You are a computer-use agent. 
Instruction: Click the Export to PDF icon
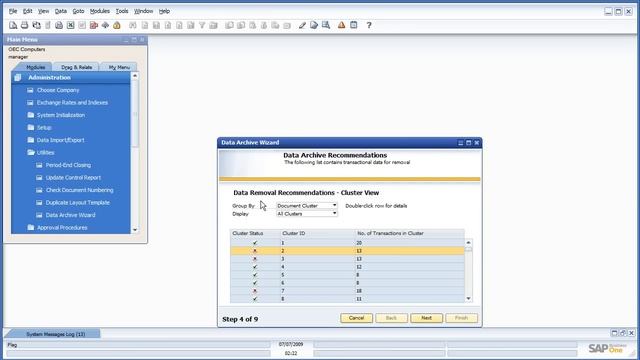[93, 25]
